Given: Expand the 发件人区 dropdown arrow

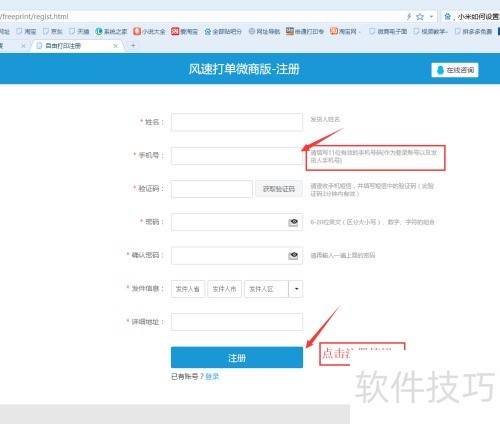Looking at the screenshot, I should (296, 289).
